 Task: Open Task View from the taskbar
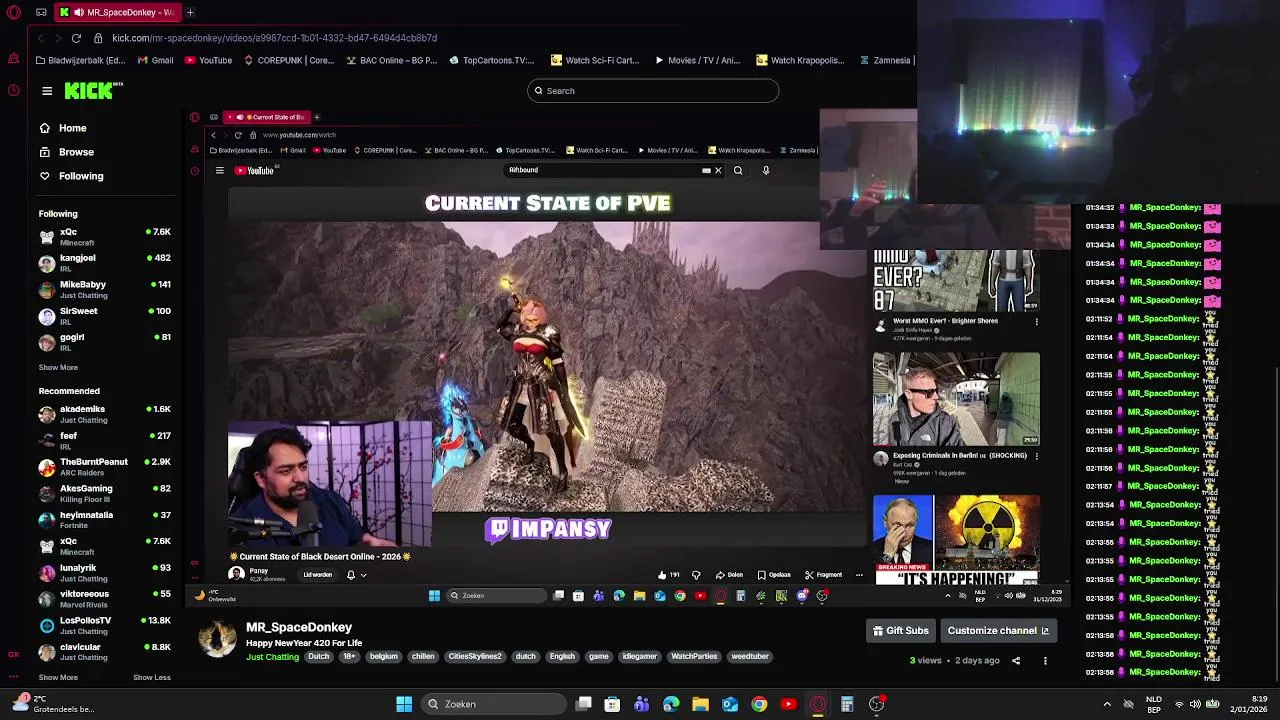[584, 704]
